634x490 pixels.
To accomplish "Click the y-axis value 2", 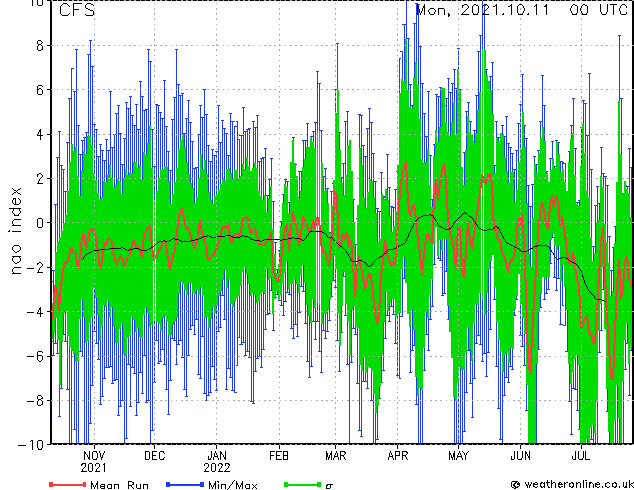I will 40,179.
